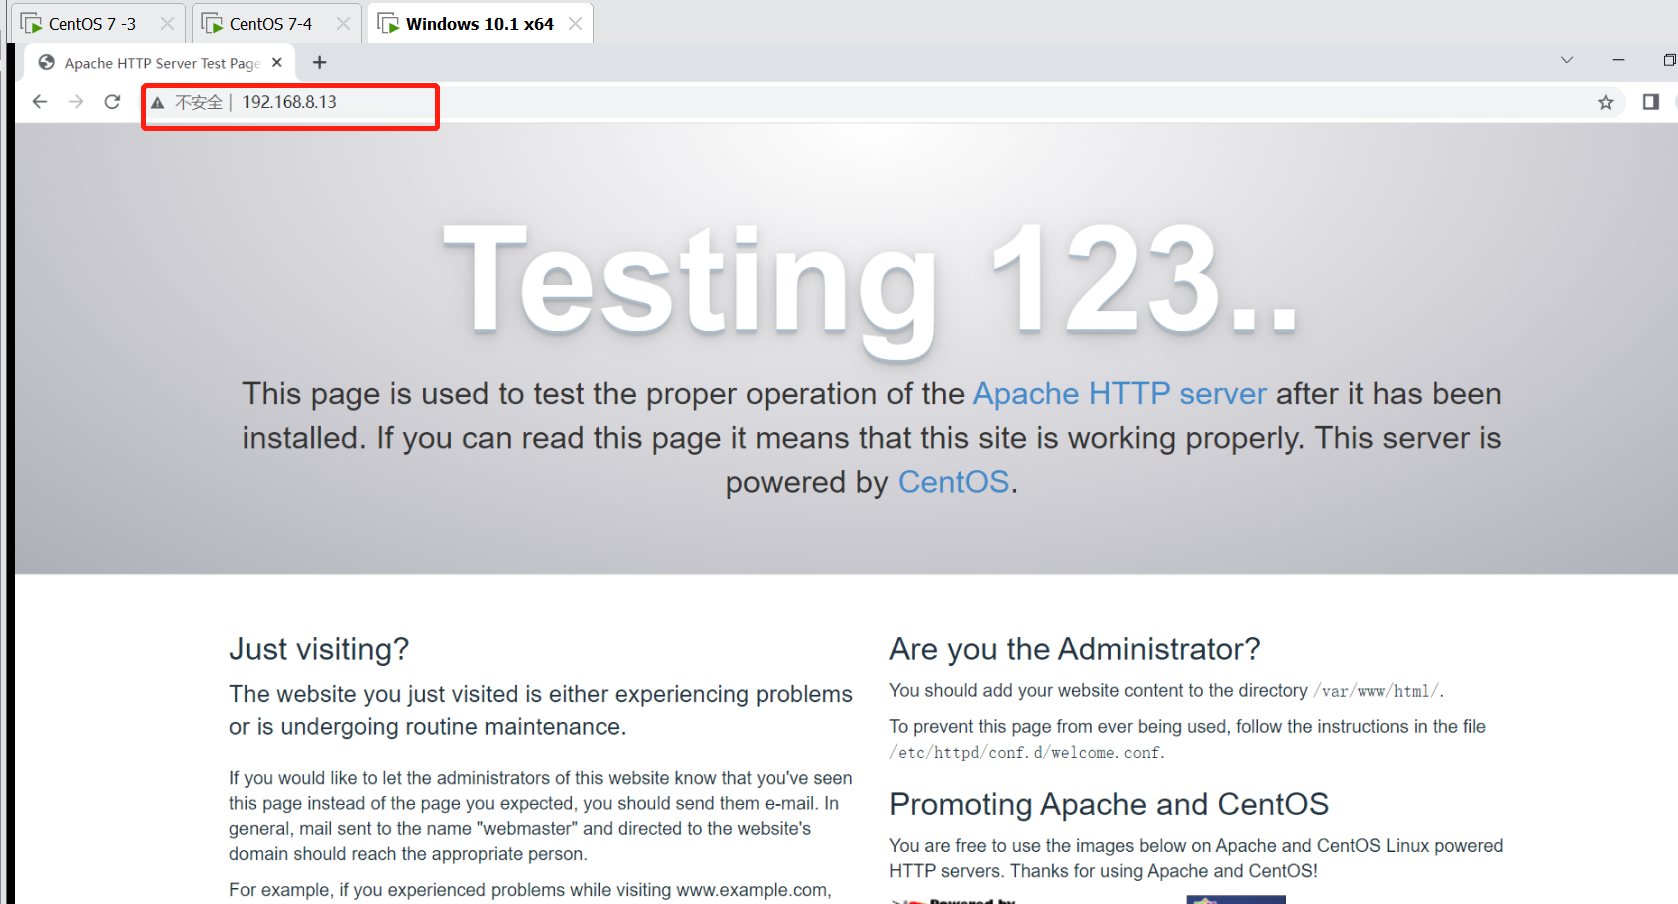Reload the current page
Viewport: 1678px width, 904px height.
(x=112, y=102)
